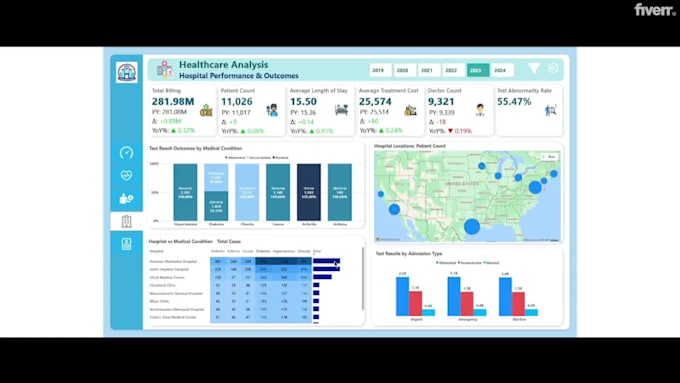
Task: Open the heart-rate page in sidebar
Action: 126,175
